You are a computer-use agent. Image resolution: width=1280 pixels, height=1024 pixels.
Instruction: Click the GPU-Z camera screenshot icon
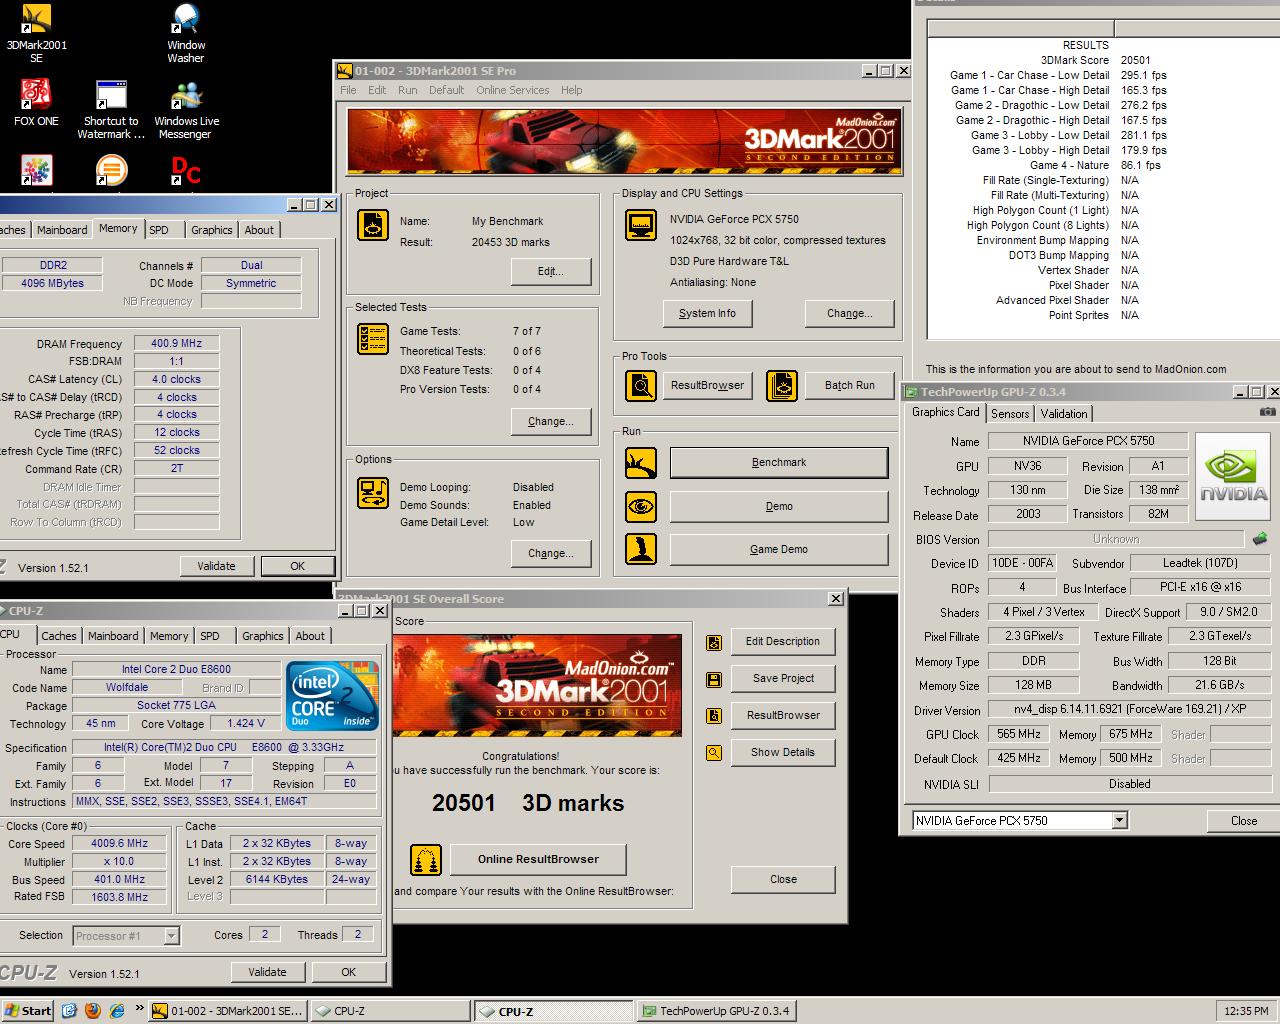coord(1267,411)
